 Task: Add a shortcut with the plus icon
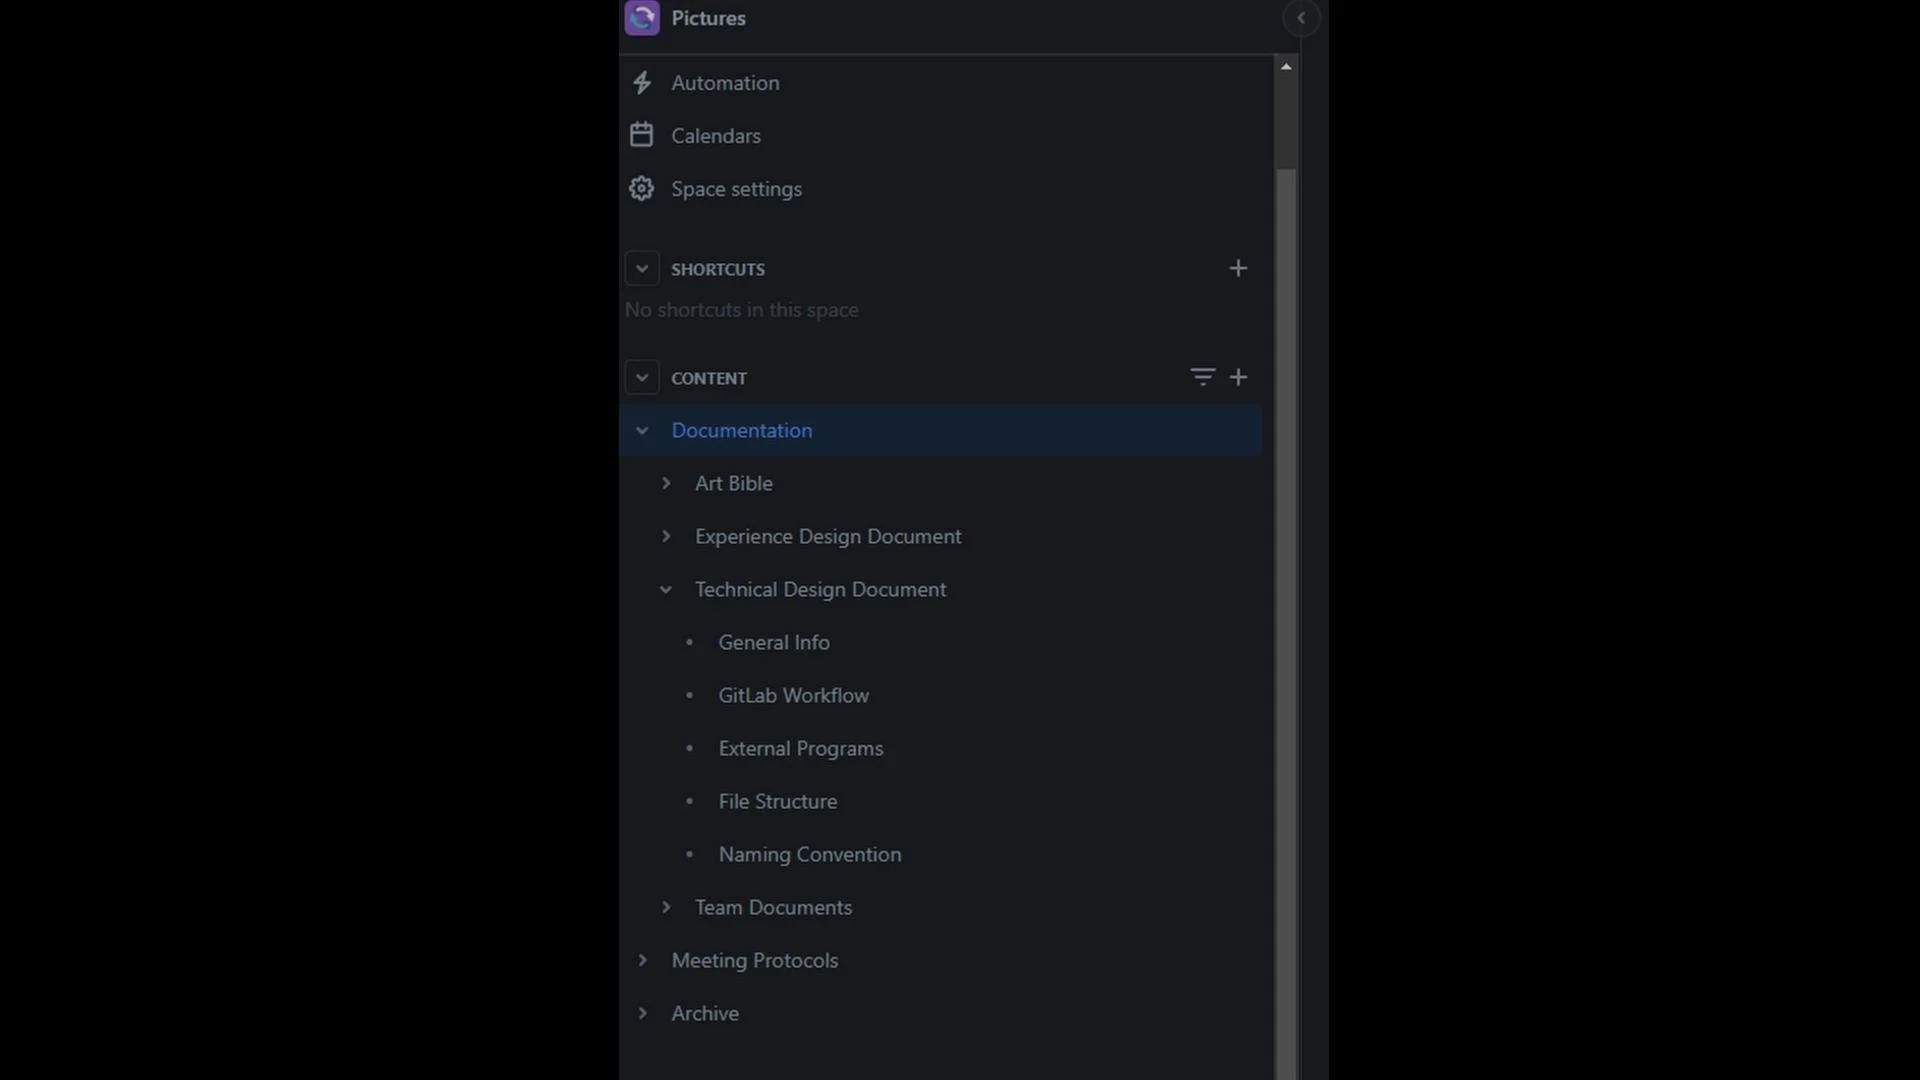click(1238, 268)
